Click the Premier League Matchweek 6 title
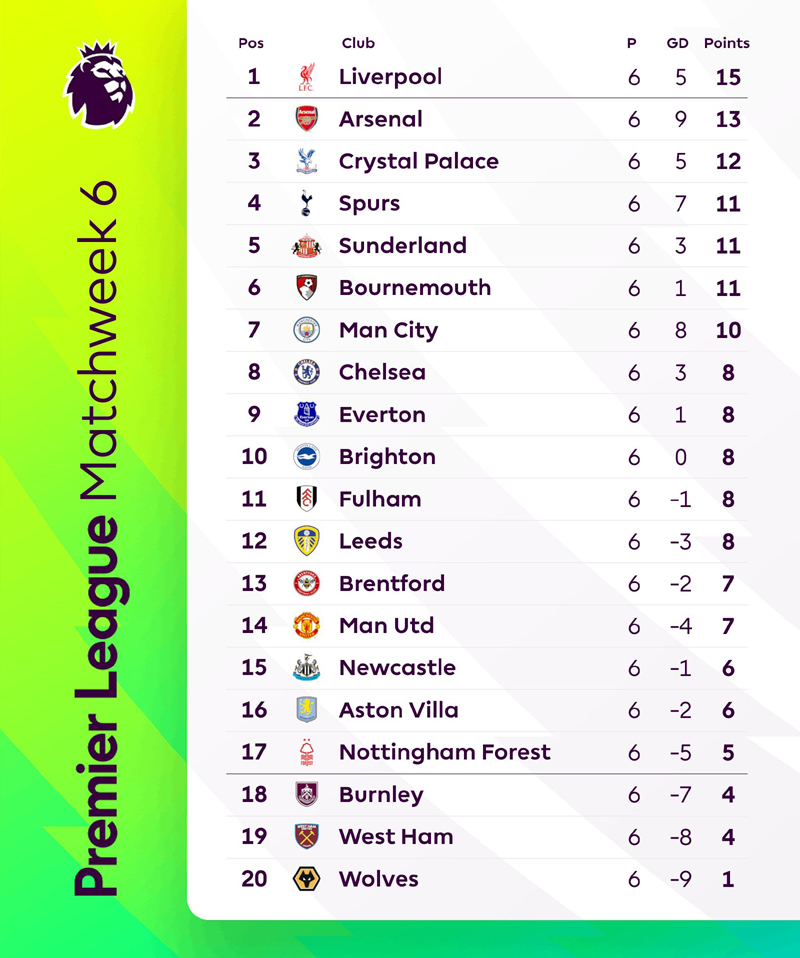 (97, 540)
